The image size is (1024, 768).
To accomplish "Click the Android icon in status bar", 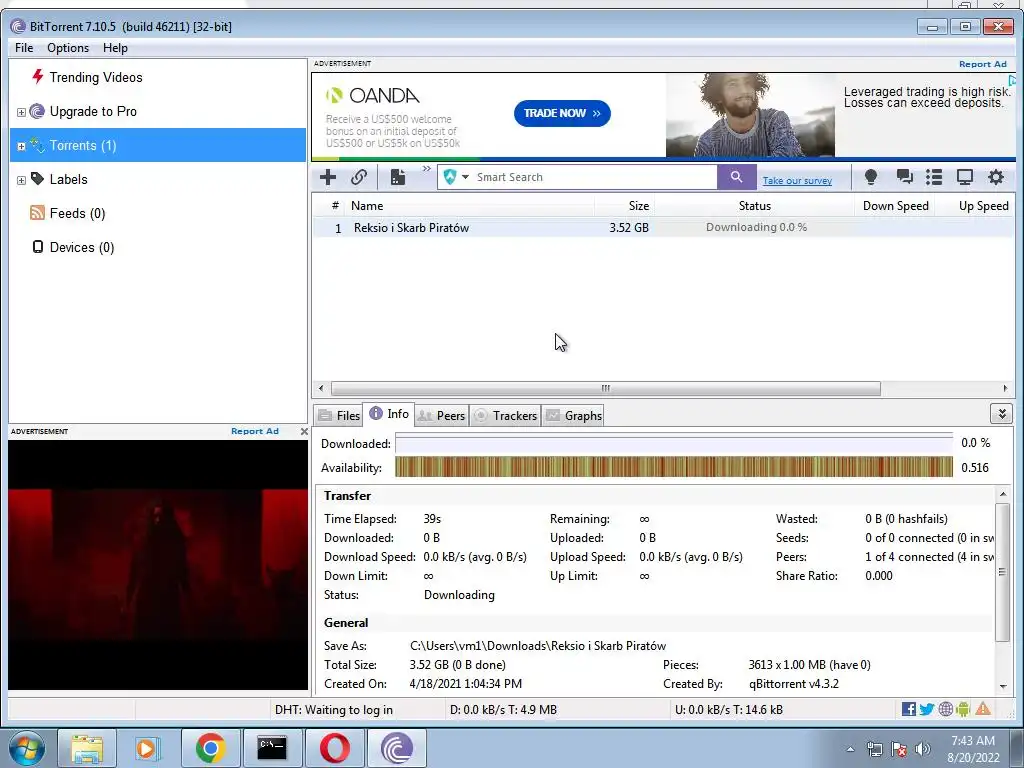I will [x=963, y=709].
